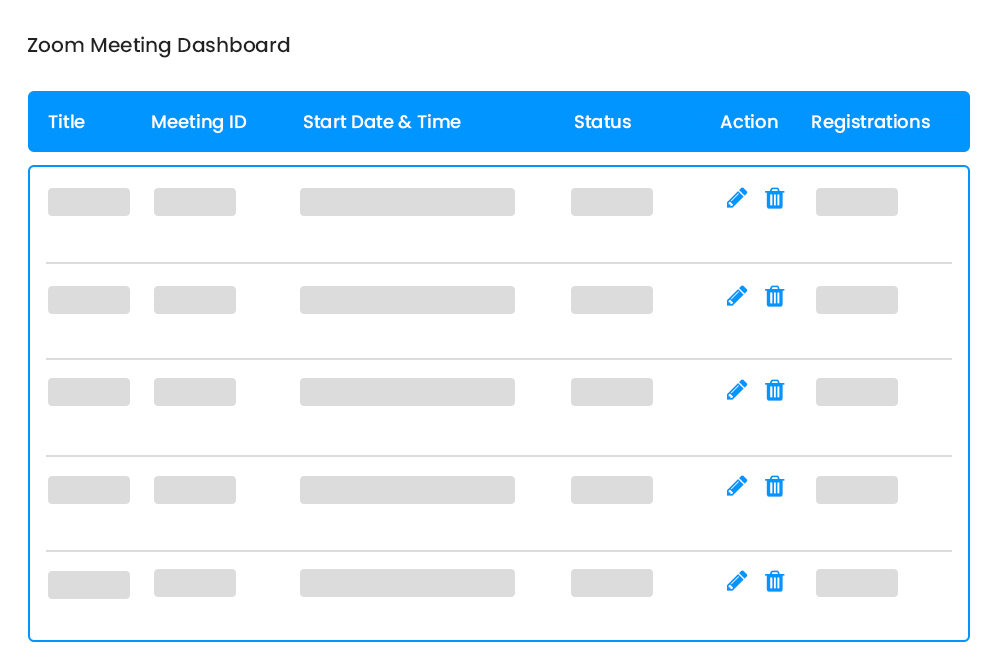Select the edit pencil icon in row two
Image resolution: width=1000 pixels, height=667 pixels.
click(x=737, y=296)
